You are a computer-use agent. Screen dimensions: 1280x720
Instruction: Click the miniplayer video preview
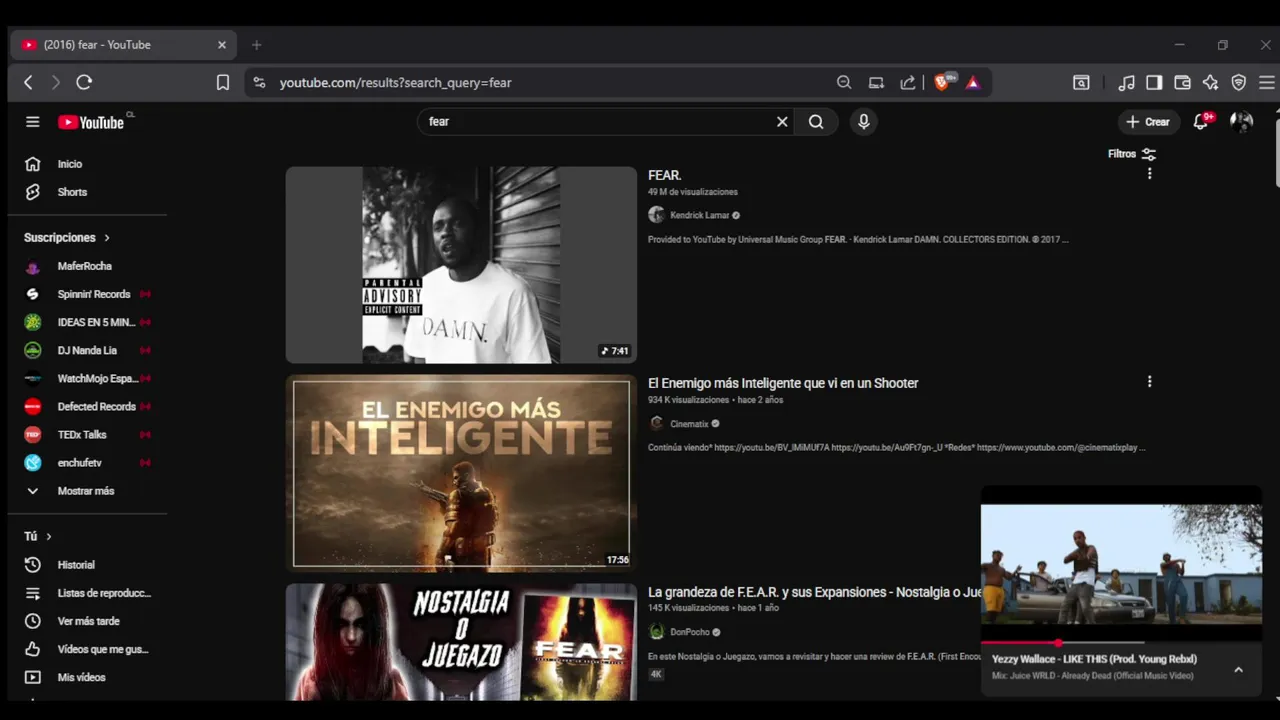click(x=1121, y=564)
